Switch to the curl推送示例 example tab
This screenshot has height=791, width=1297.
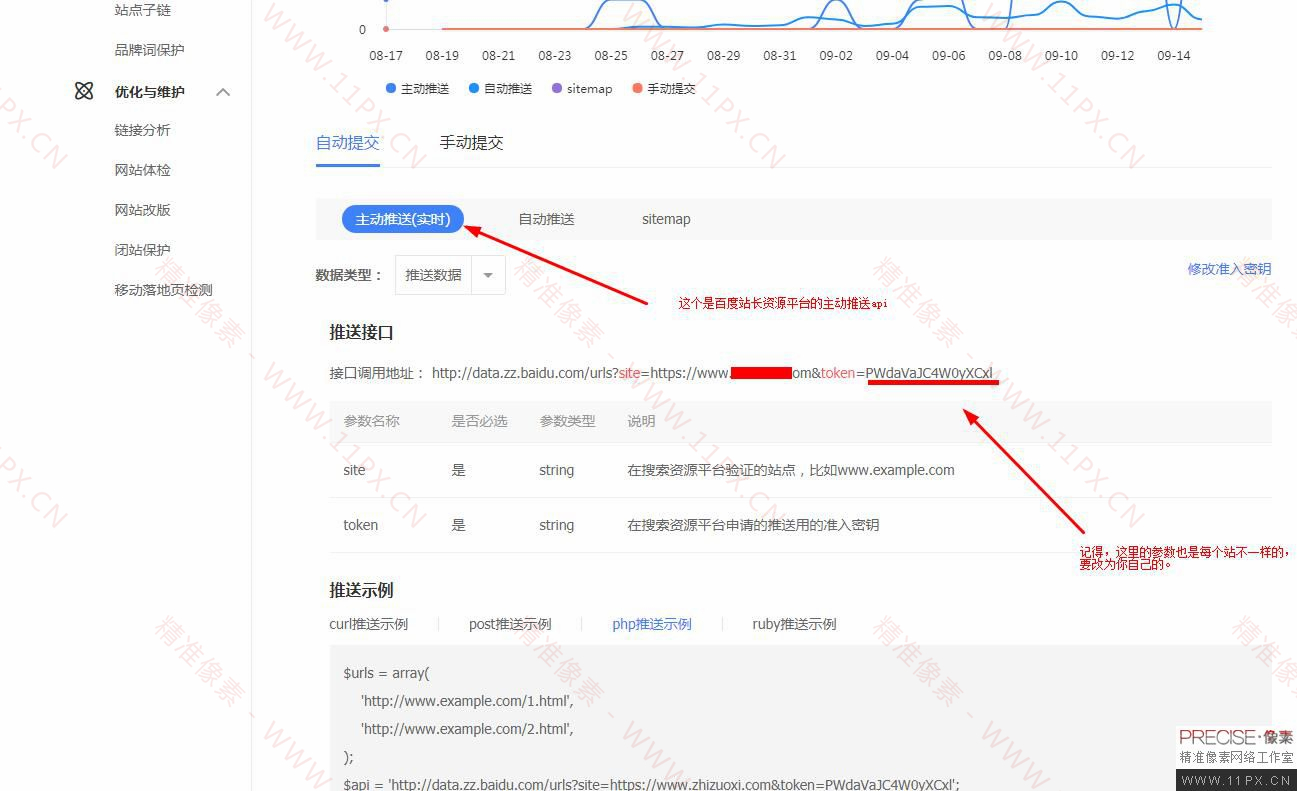coord(368,624)
